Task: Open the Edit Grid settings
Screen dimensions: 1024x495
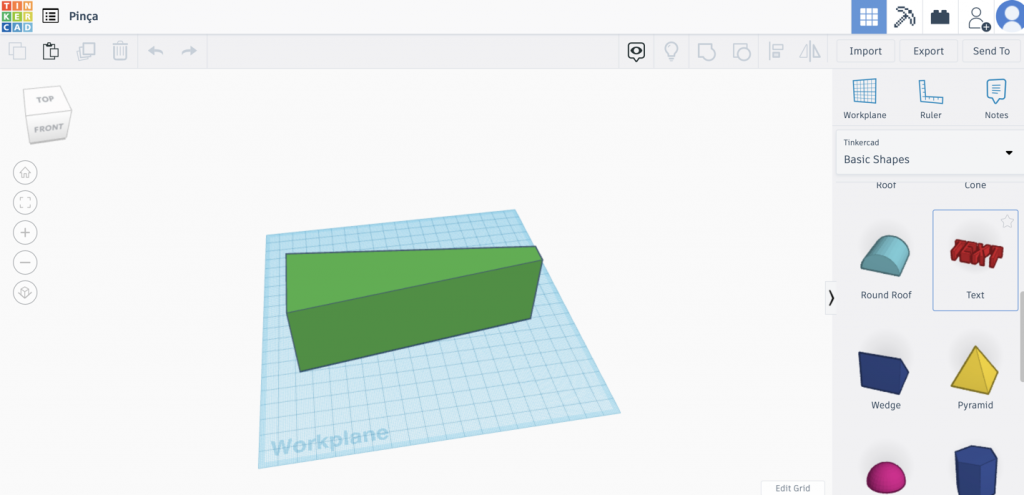Action: [x=792, y=488]
